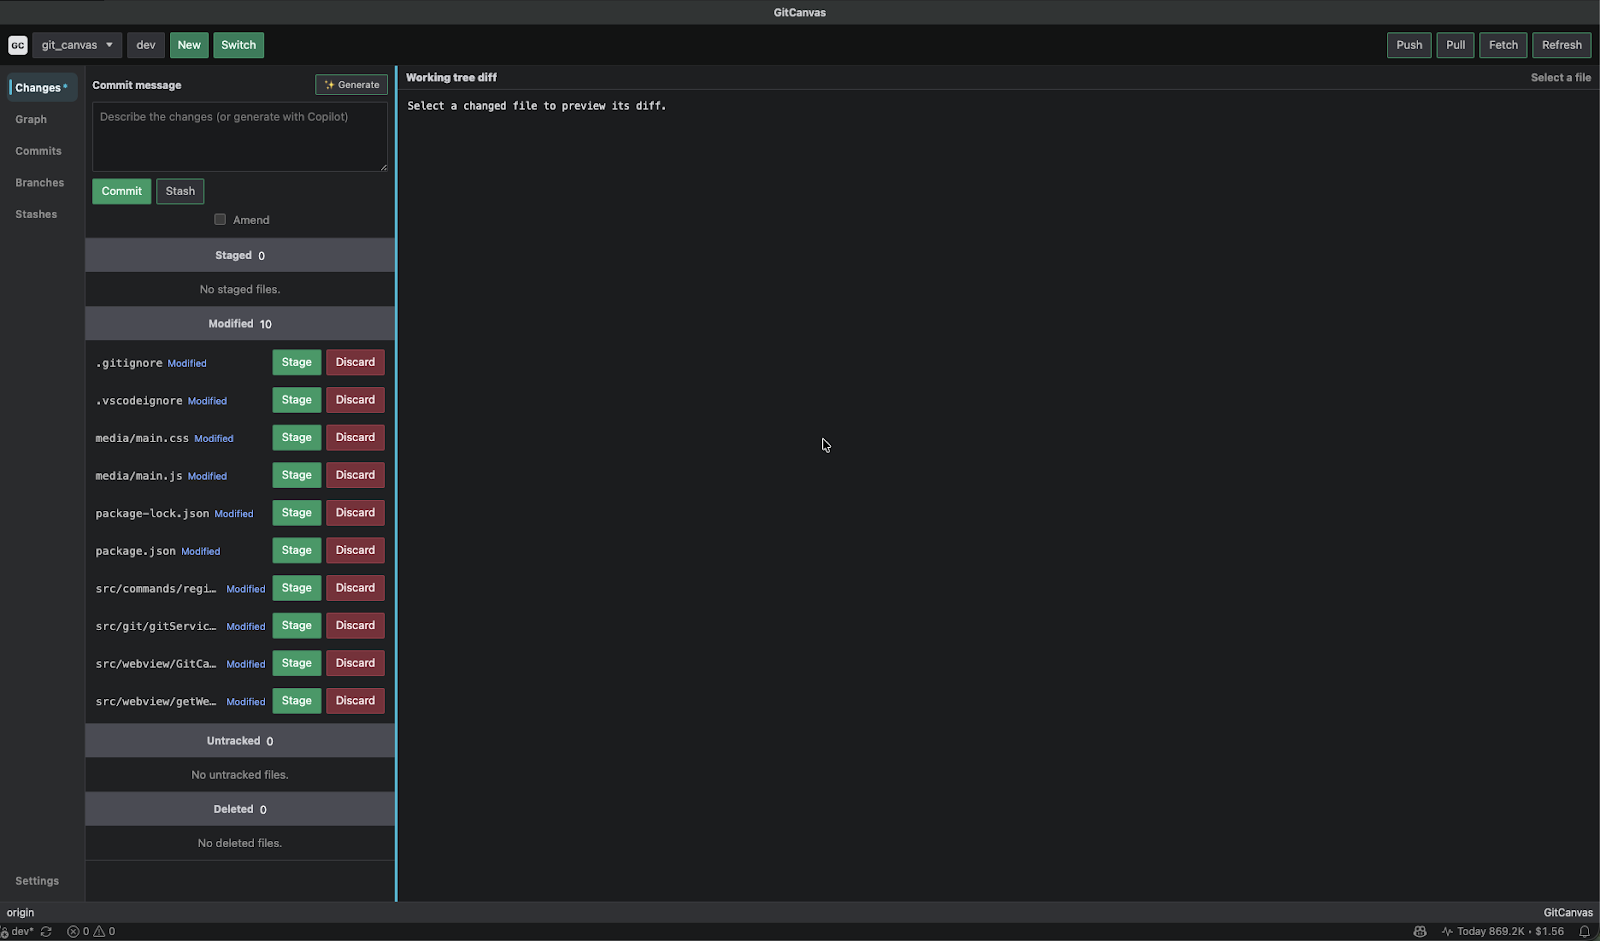This screenshot has height=941, width=1600.
Task: Select media/main.js file name
Action: [139, 476]
